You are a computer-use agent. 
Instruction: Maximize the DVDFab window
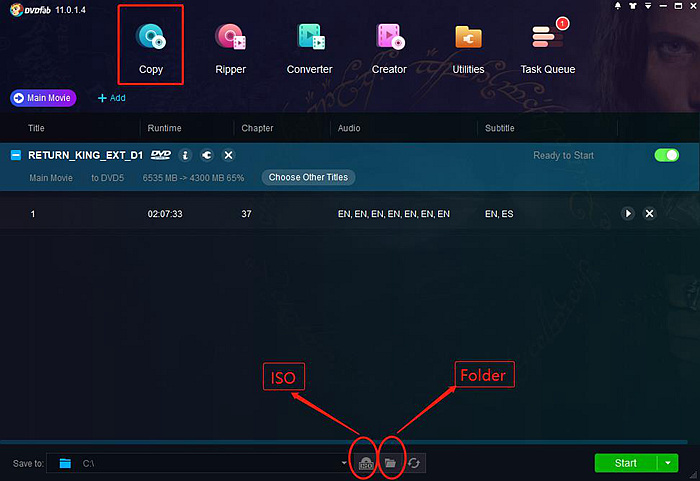678,6
